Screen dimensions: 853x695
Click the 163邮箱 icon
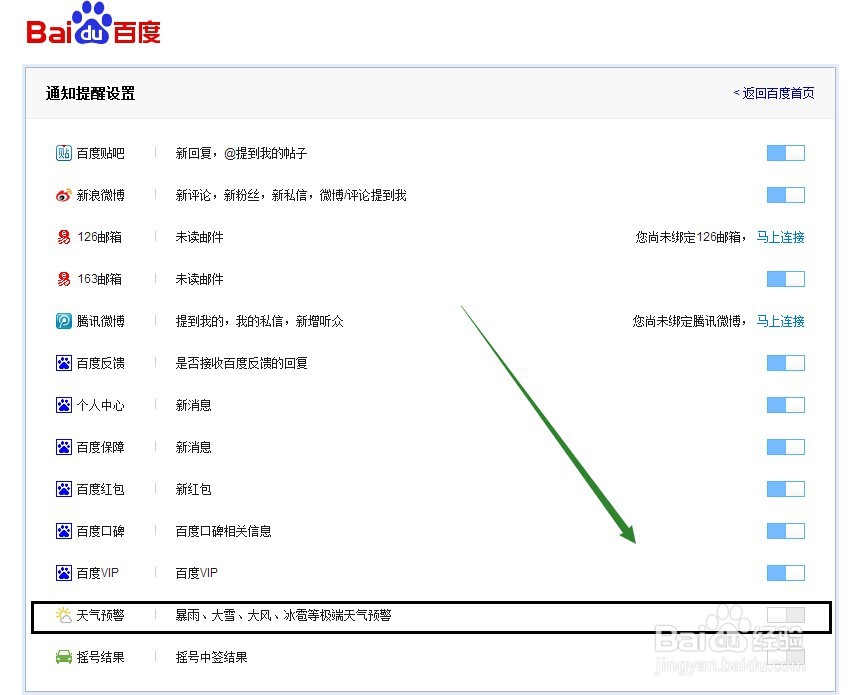click(64, 279)
